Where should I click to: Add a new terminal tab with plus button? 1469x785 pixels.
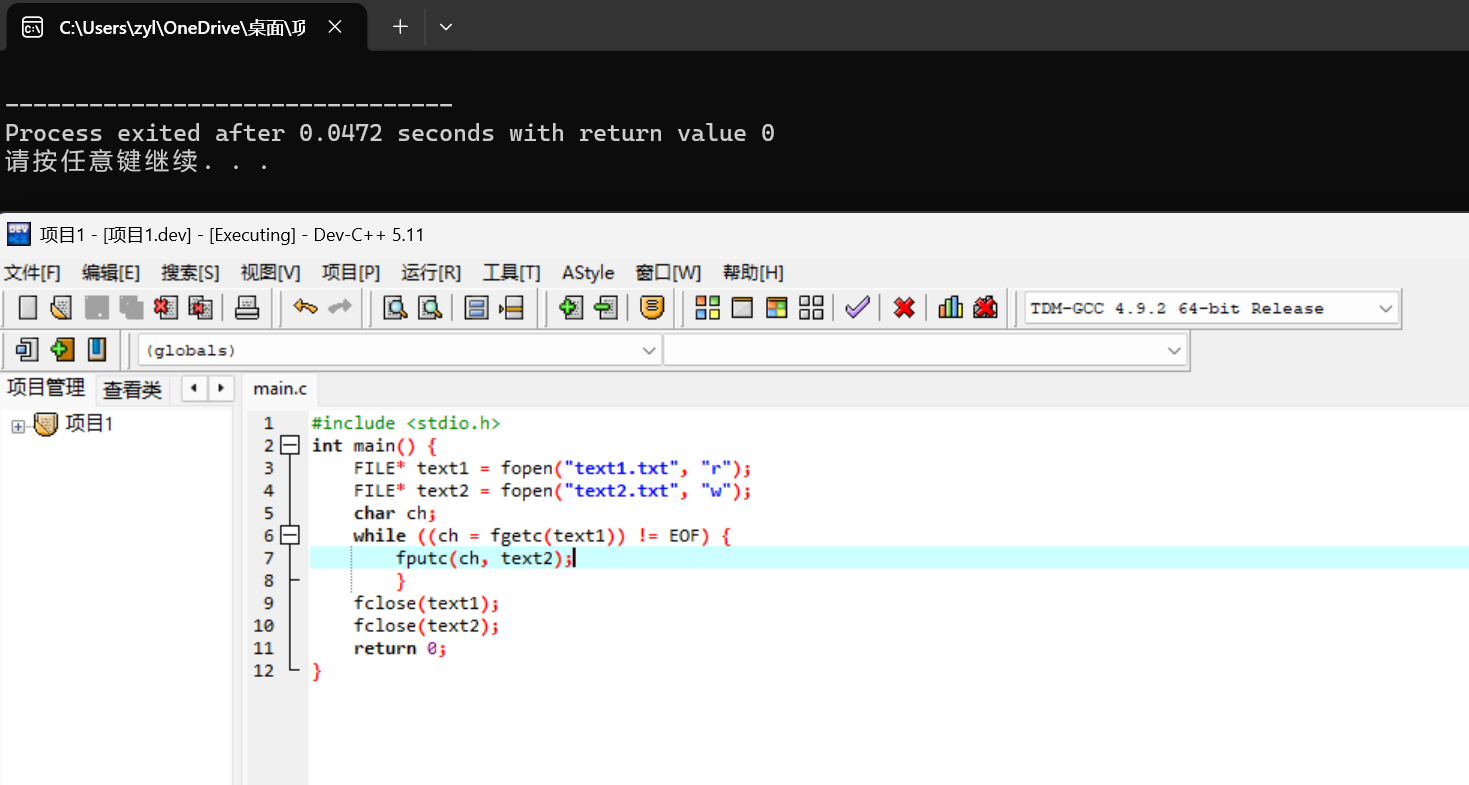399,27
